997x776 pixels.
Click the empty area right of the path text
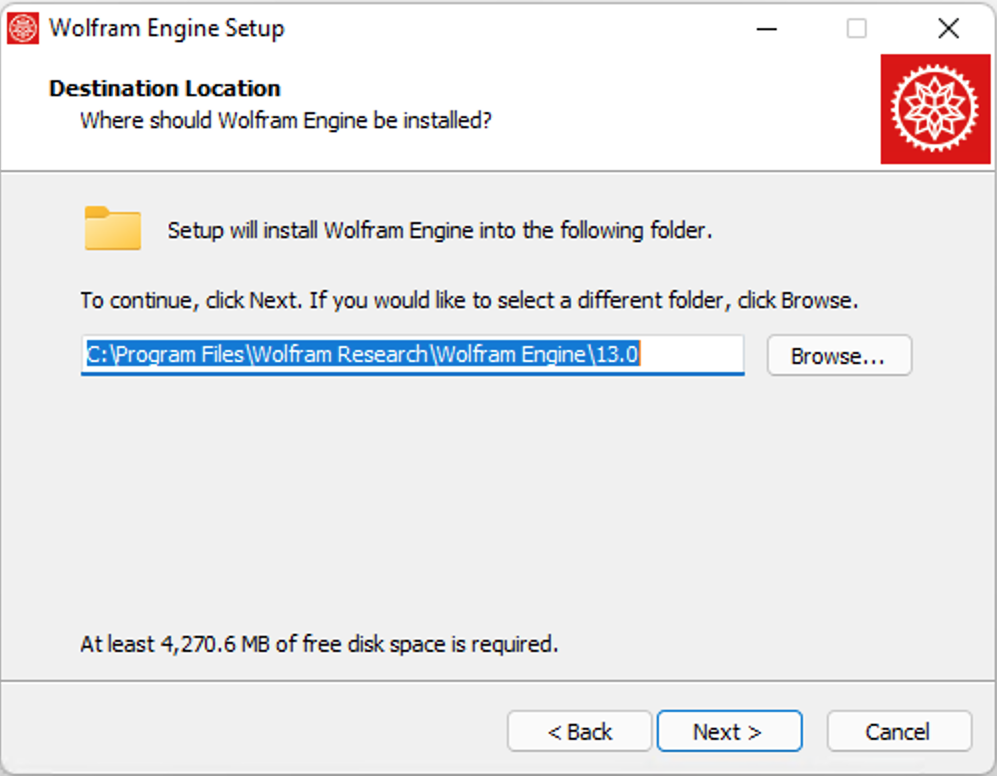pyautogui.click(x=694, y=355)
